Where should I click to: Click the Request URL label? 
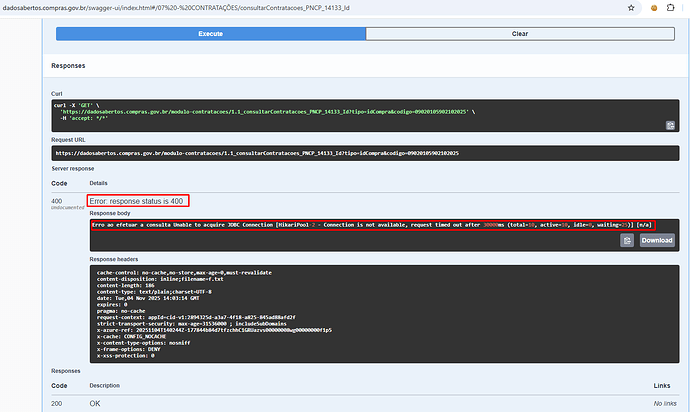68,140
